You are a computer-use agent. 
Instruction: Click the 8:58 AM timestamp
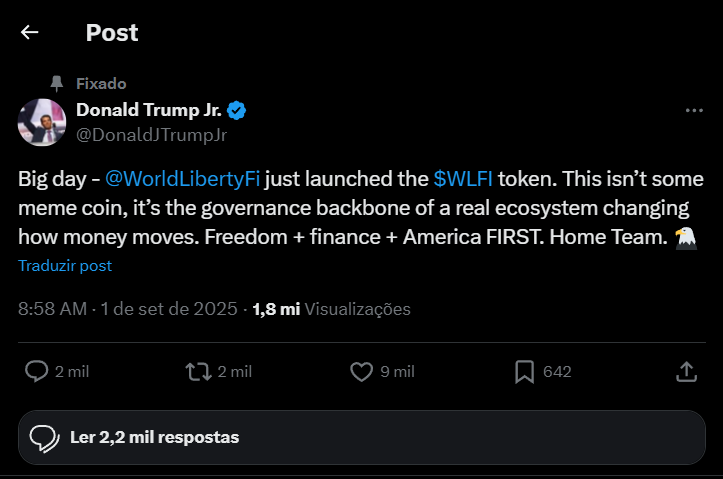(52, 309)
